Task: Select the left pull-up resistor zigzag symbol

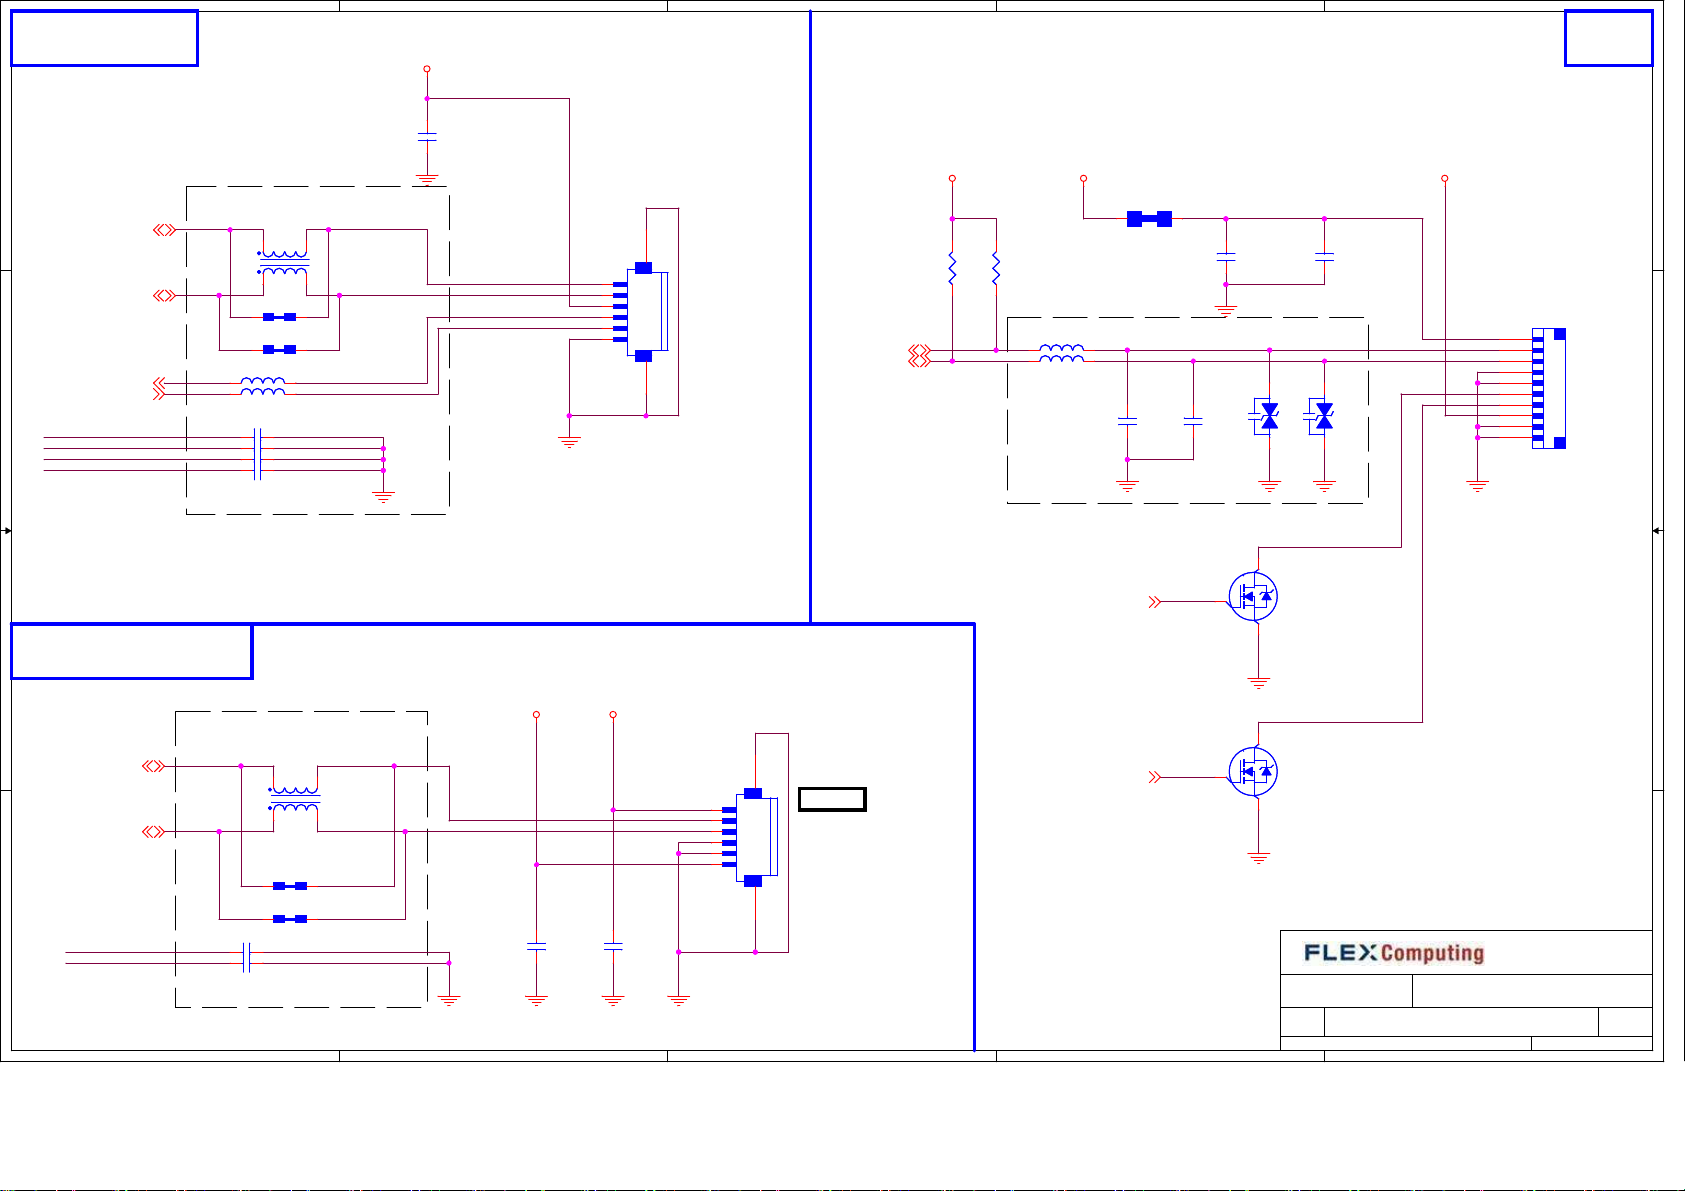Action: (x=952, y=269)
